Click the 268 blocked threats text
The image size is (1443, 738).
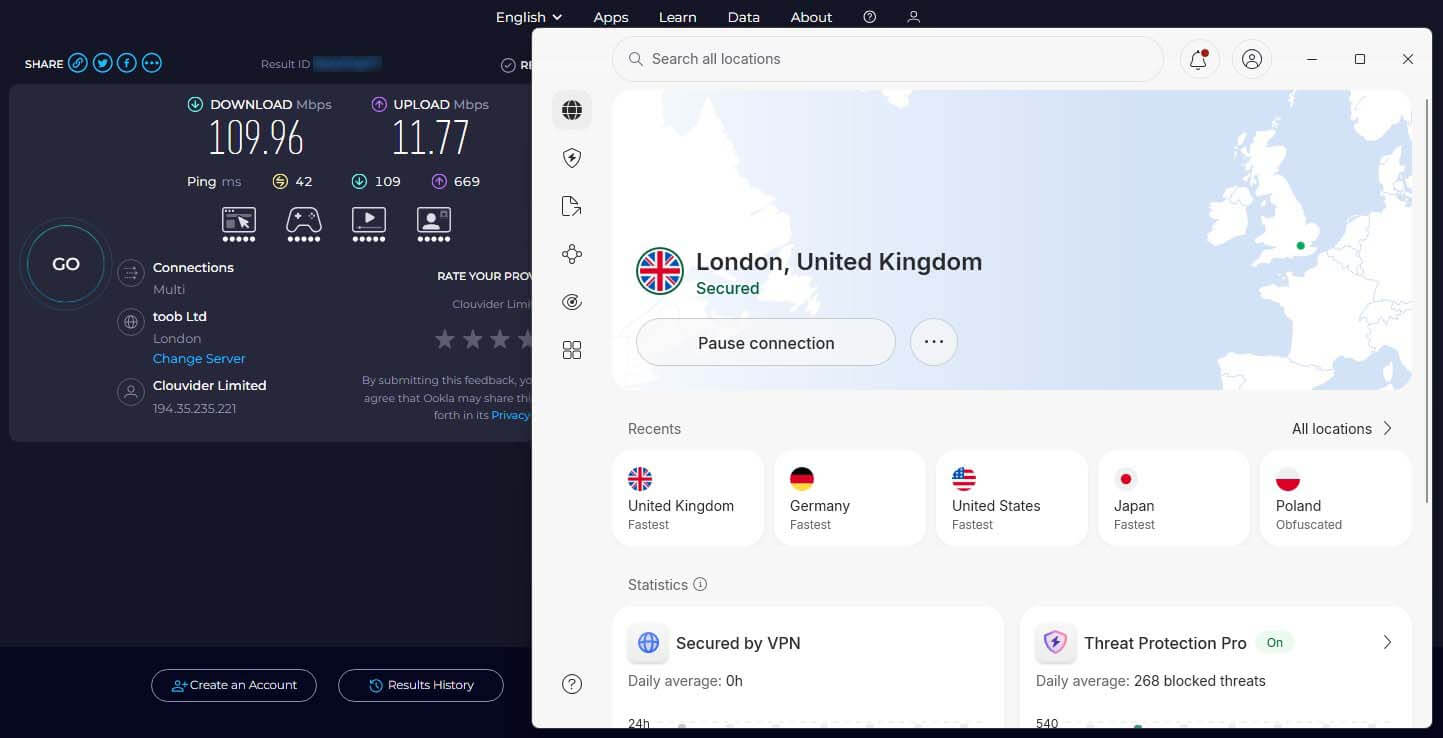[x=1200, y=681]
